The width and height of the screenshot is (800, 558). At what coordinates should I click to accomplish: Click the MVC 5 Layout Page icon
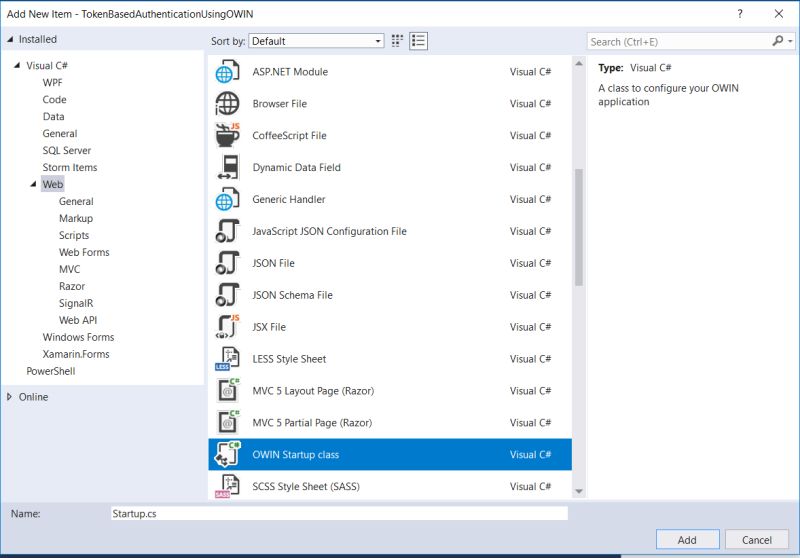pos(228,391)
